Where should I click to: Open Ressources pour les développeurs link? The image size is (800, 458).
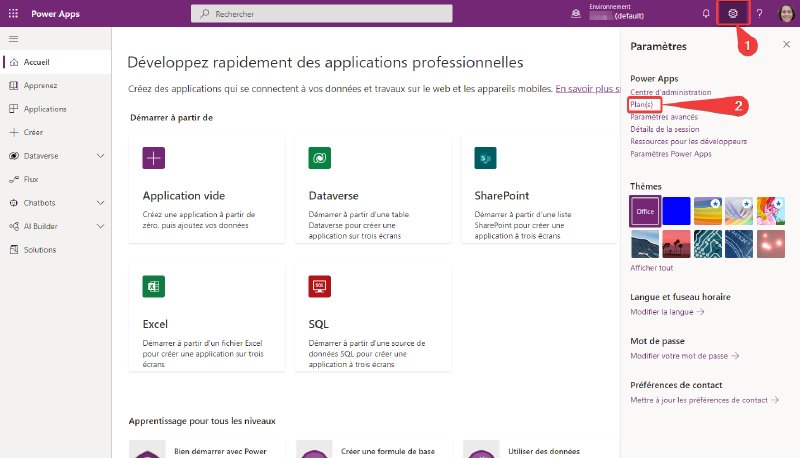688,141
